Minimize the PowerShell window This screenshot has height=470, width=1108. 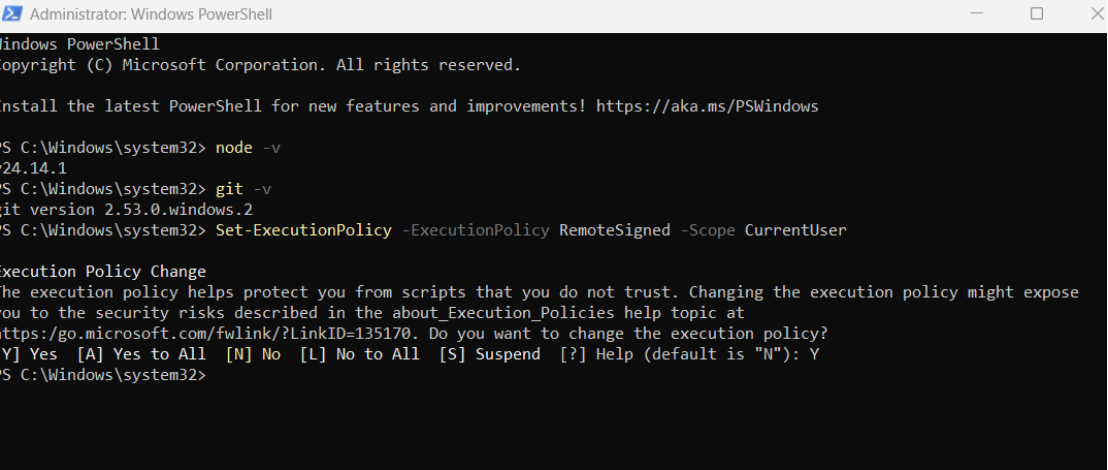click(976, 14)
